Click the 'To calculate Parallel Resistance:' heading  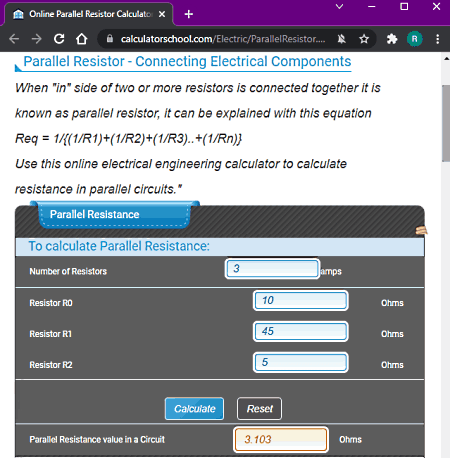click(x=119, y=246)
